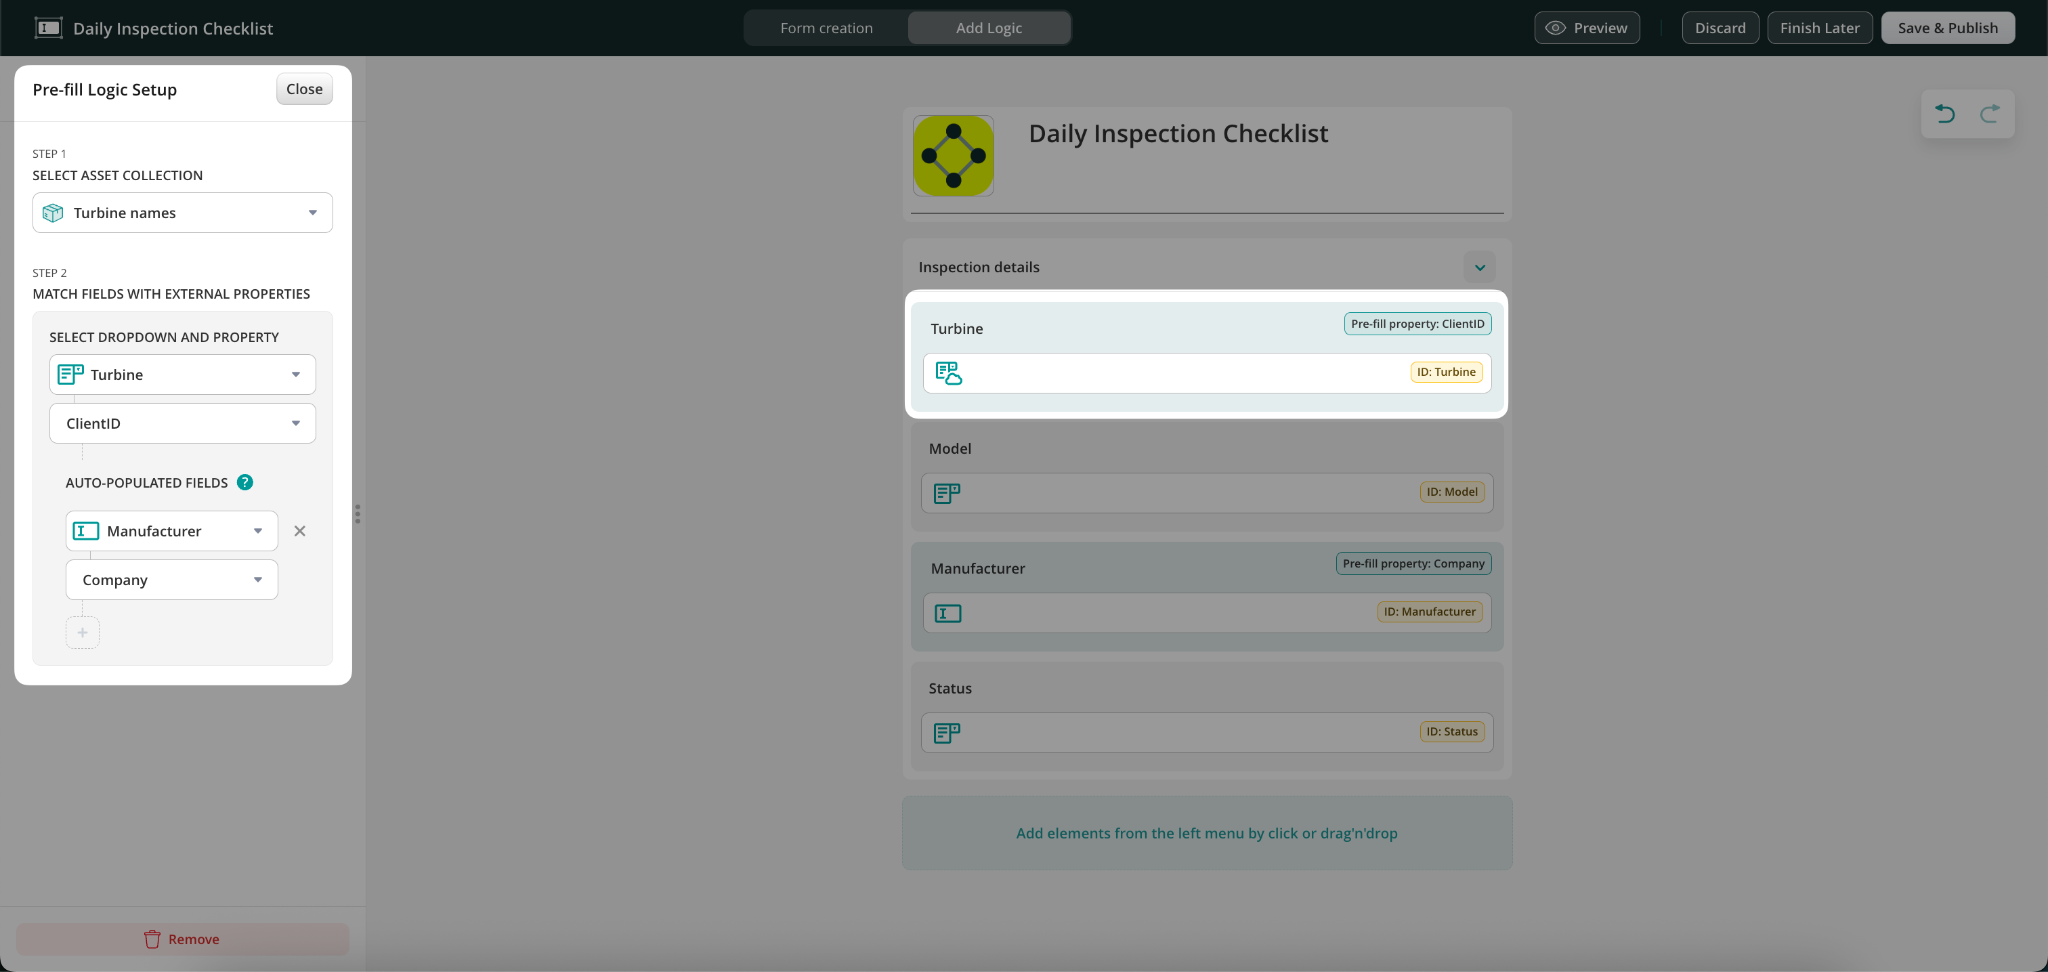
Task: Open the Turbine names asset collection dropdown
Action: pyautogui.click(x=182, y=213)
